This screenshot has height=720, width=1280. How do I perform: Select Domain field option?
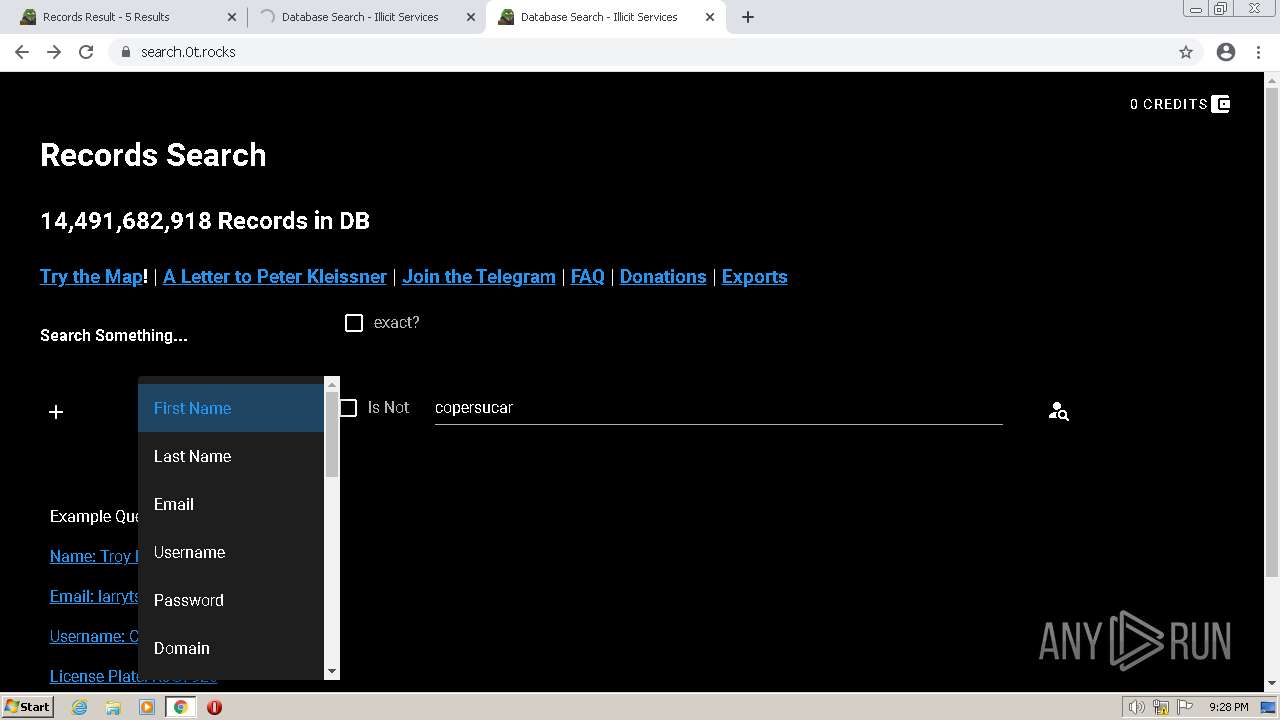point(231,648)
